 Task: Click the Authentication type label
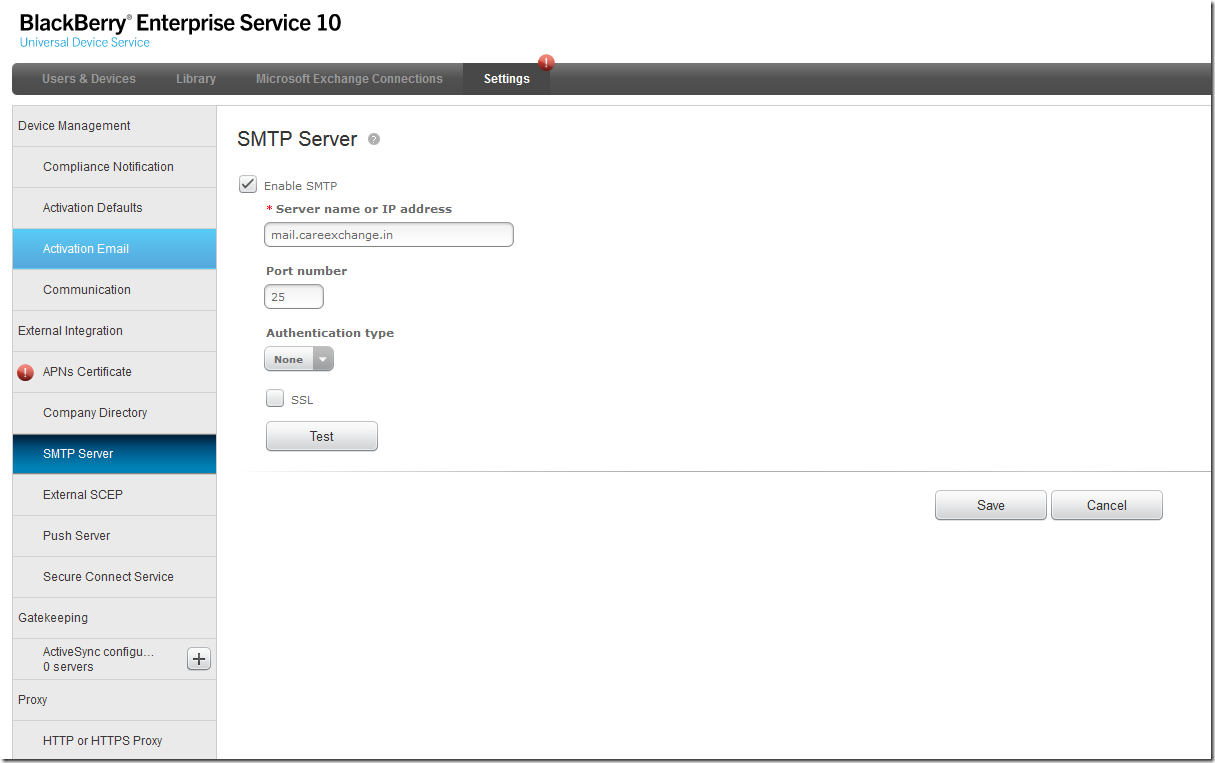coord(330,333)
